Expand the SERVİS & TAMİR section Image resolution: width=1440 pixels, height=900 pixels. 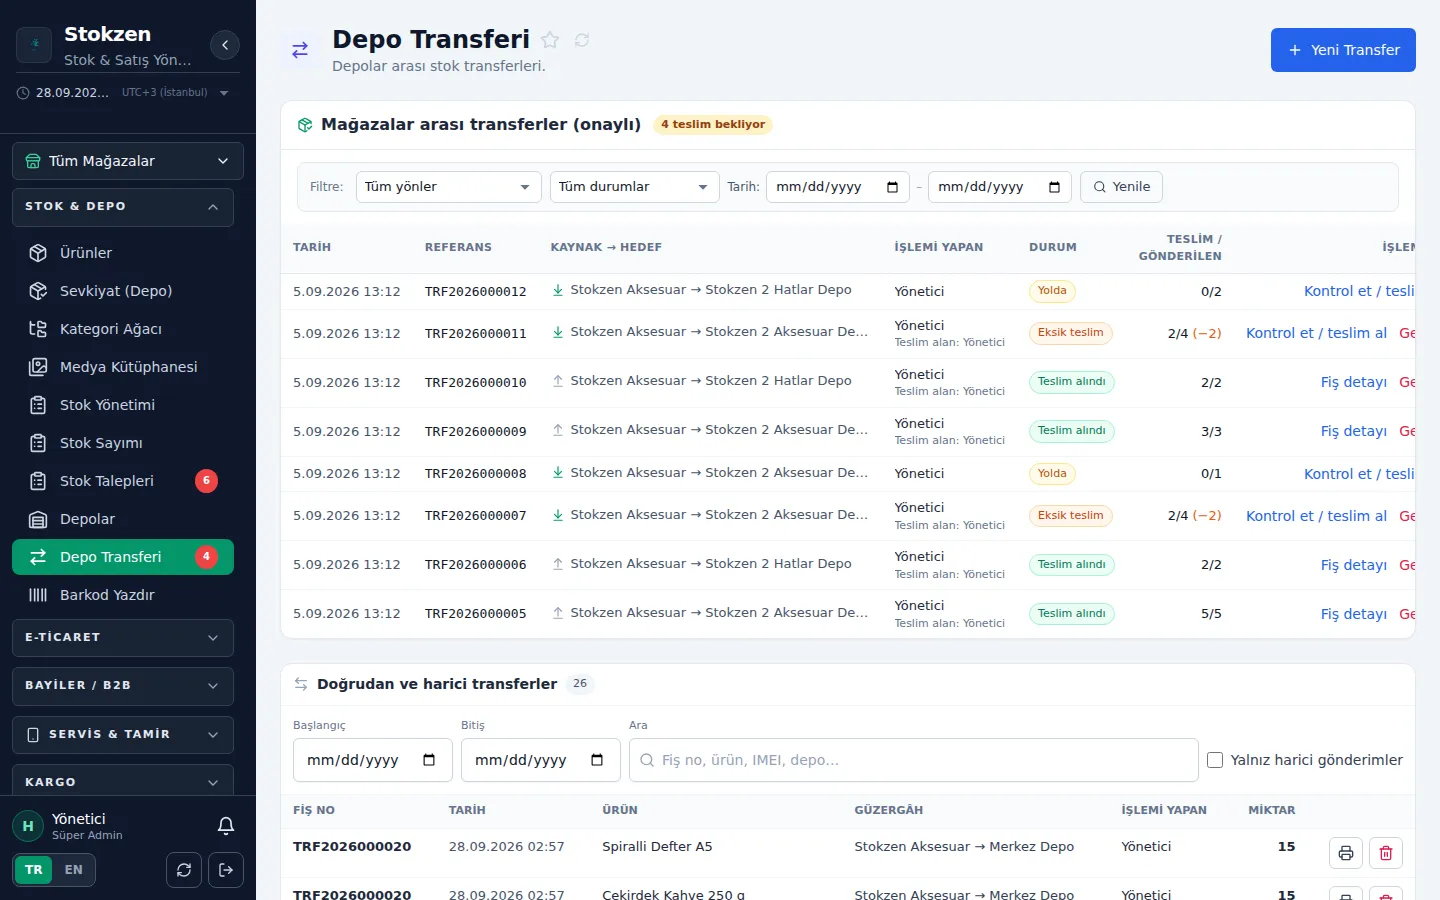123,735
